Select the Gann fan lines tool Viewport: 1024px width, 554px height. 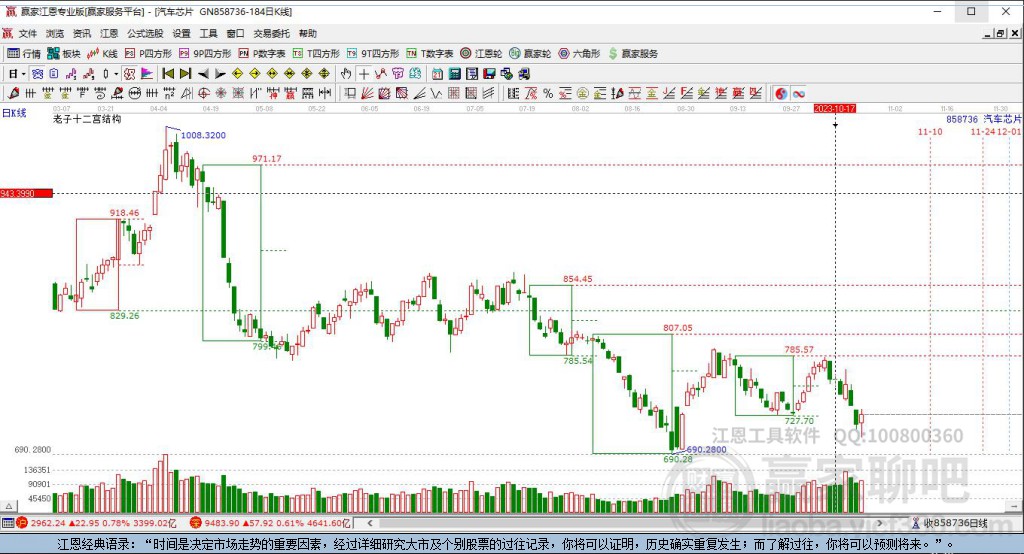[368, 93]
